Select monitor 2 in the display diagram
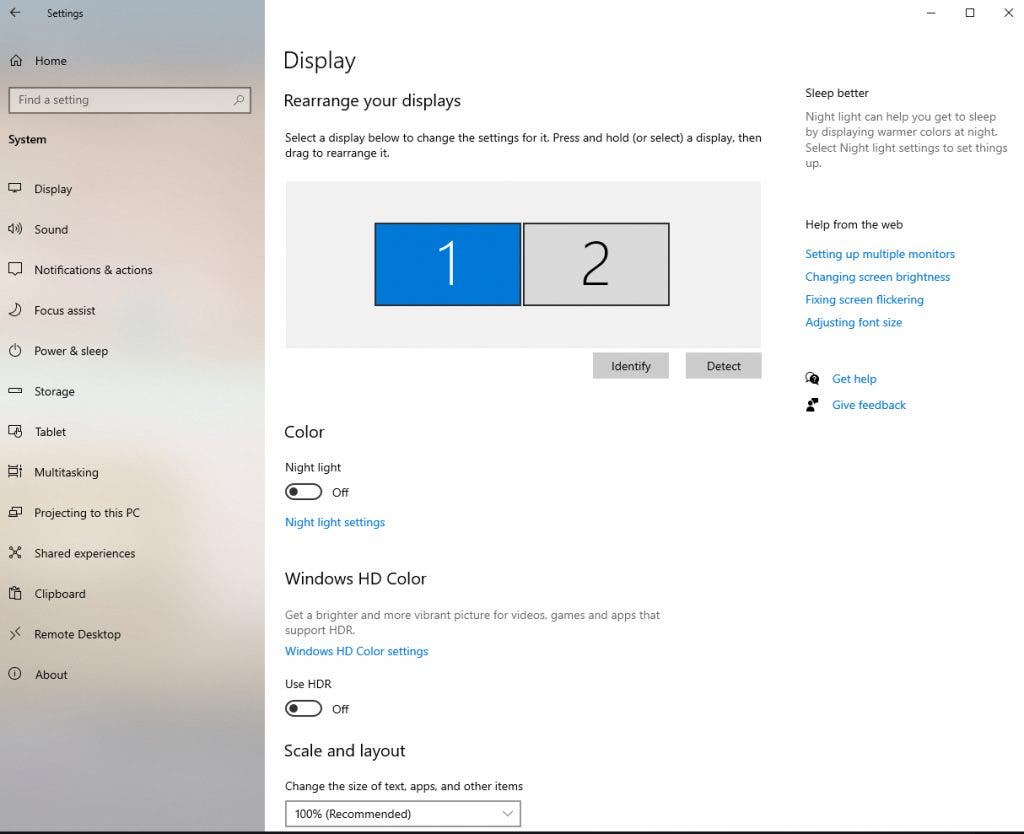Viewport: 1024px width, 834px height. [x=596, y=263]
